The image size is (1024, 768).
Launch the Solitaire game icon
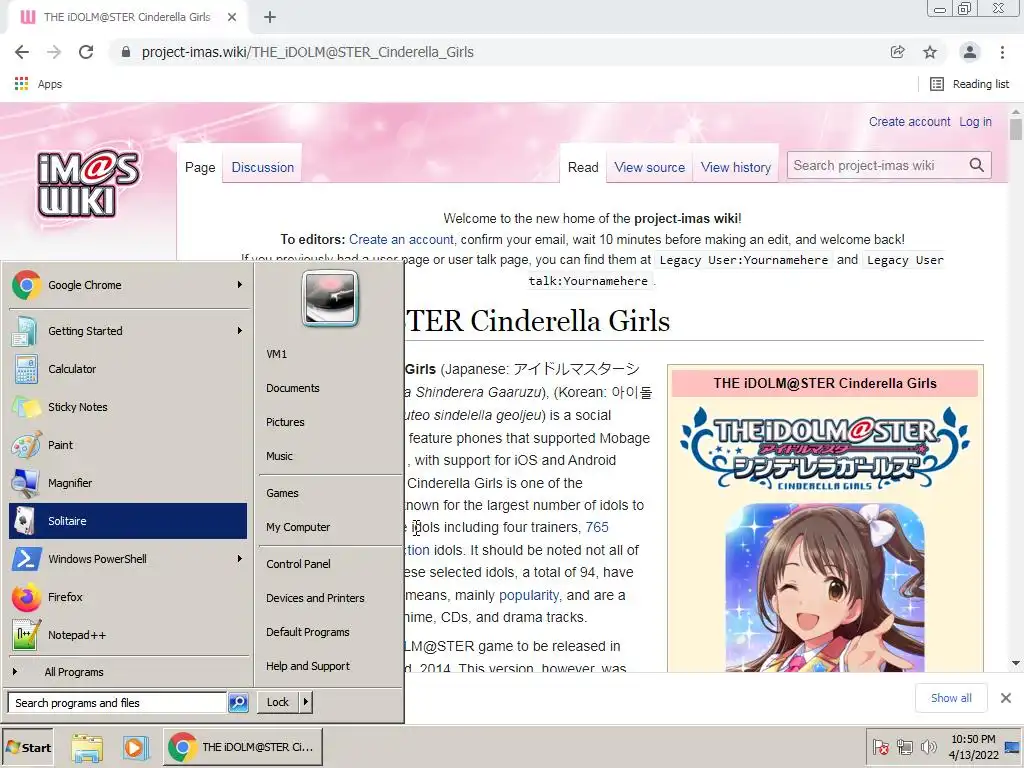click(25, 521)
